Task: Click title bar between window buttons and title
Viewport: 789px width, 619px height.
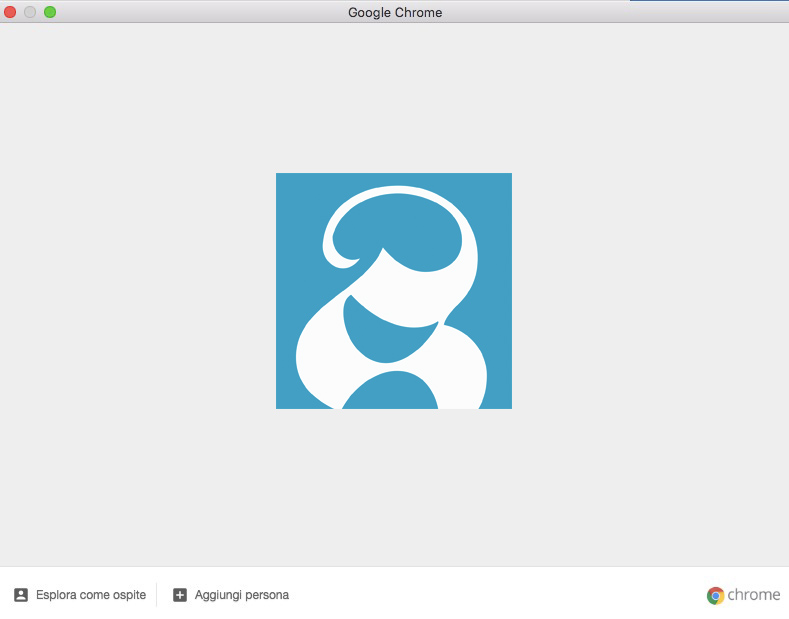Action: point(200,12)
